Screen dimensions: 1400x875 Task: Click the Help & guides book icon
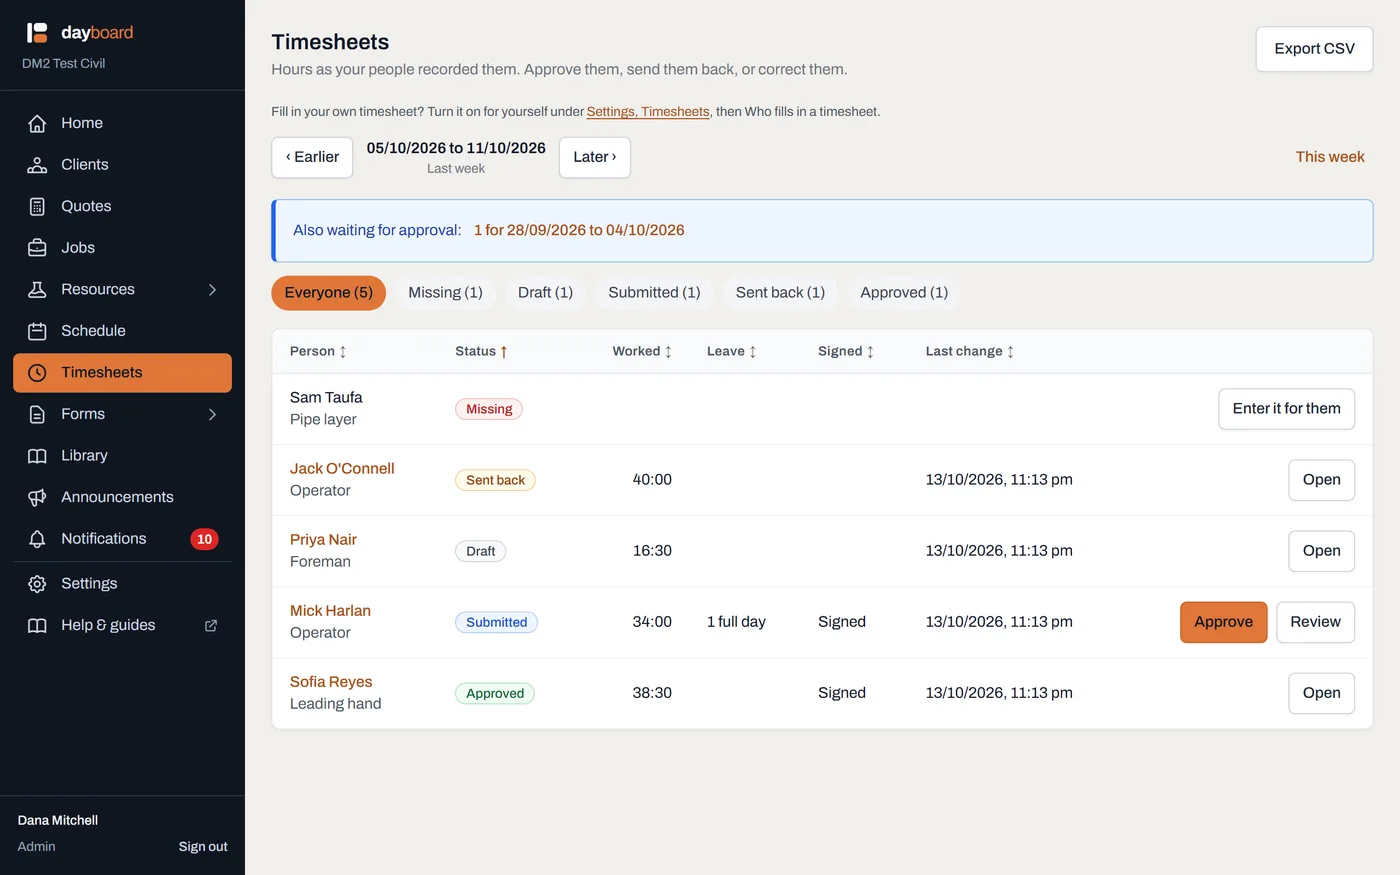point(37,625)
